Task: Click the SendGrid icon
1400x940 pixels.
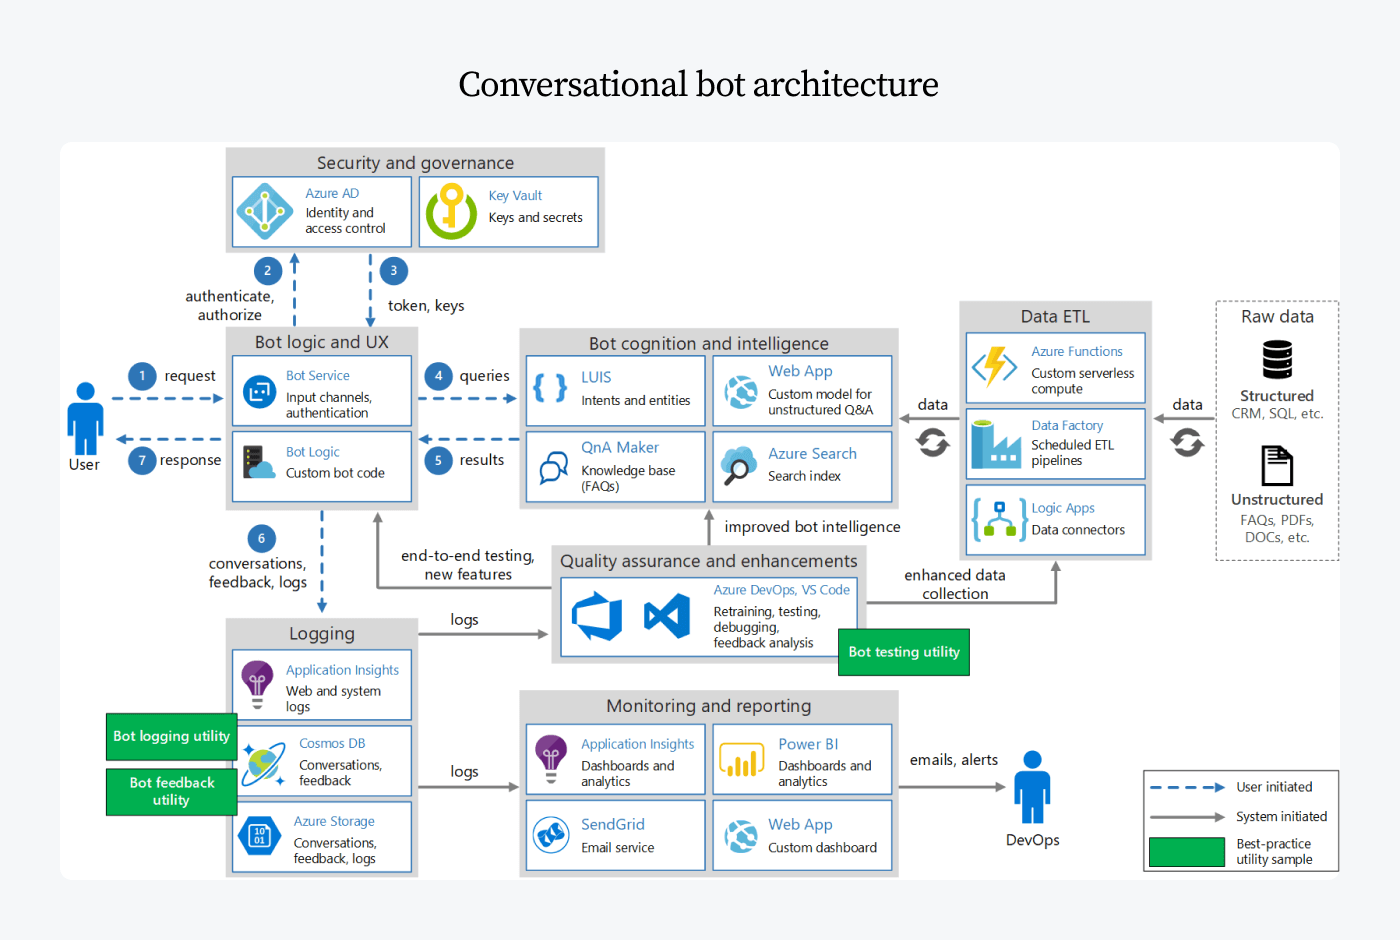Action: tap(551, 835)
